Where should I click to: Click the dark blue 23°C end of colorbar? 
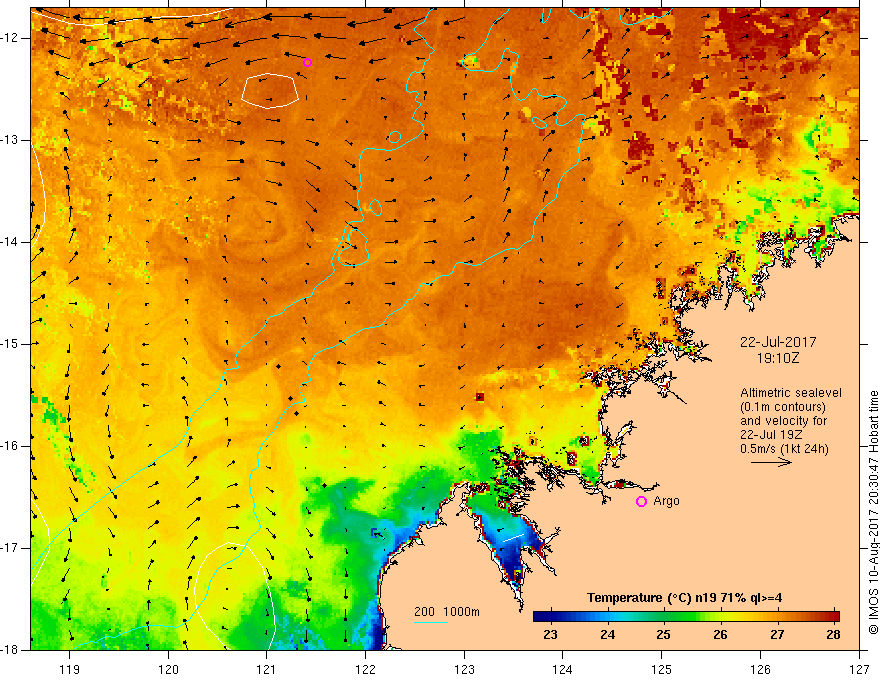[542, 617]
